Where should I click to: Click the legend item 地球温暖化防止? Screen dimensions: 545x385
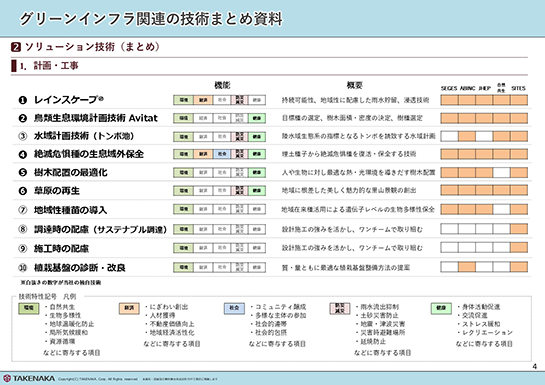point(72,324)
